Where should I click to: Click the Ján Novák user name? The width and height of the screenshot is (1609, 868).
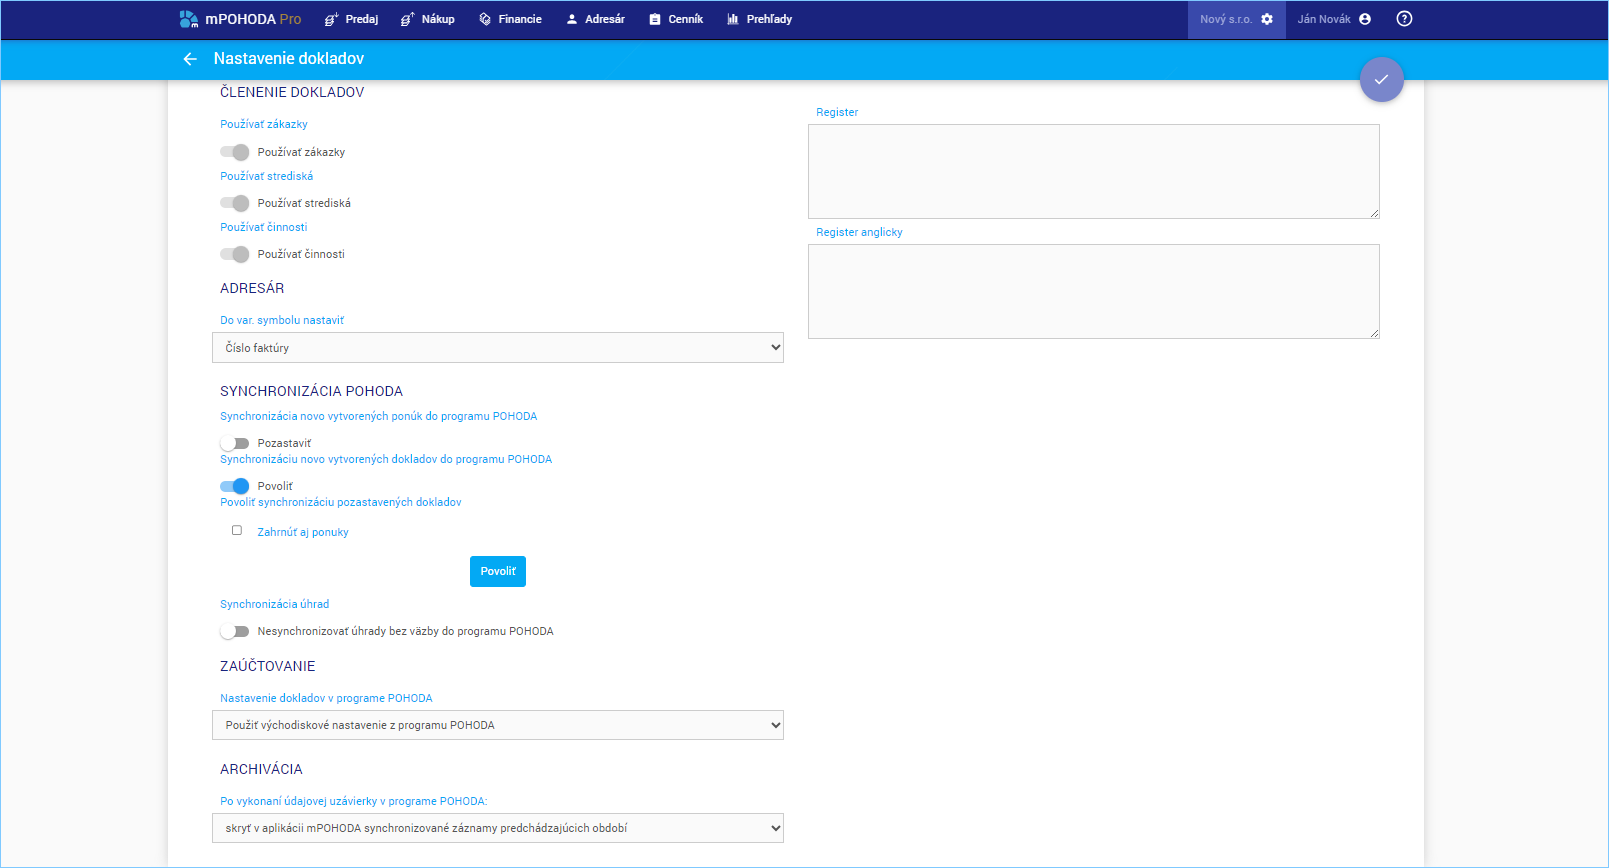tap(1324, 19)
